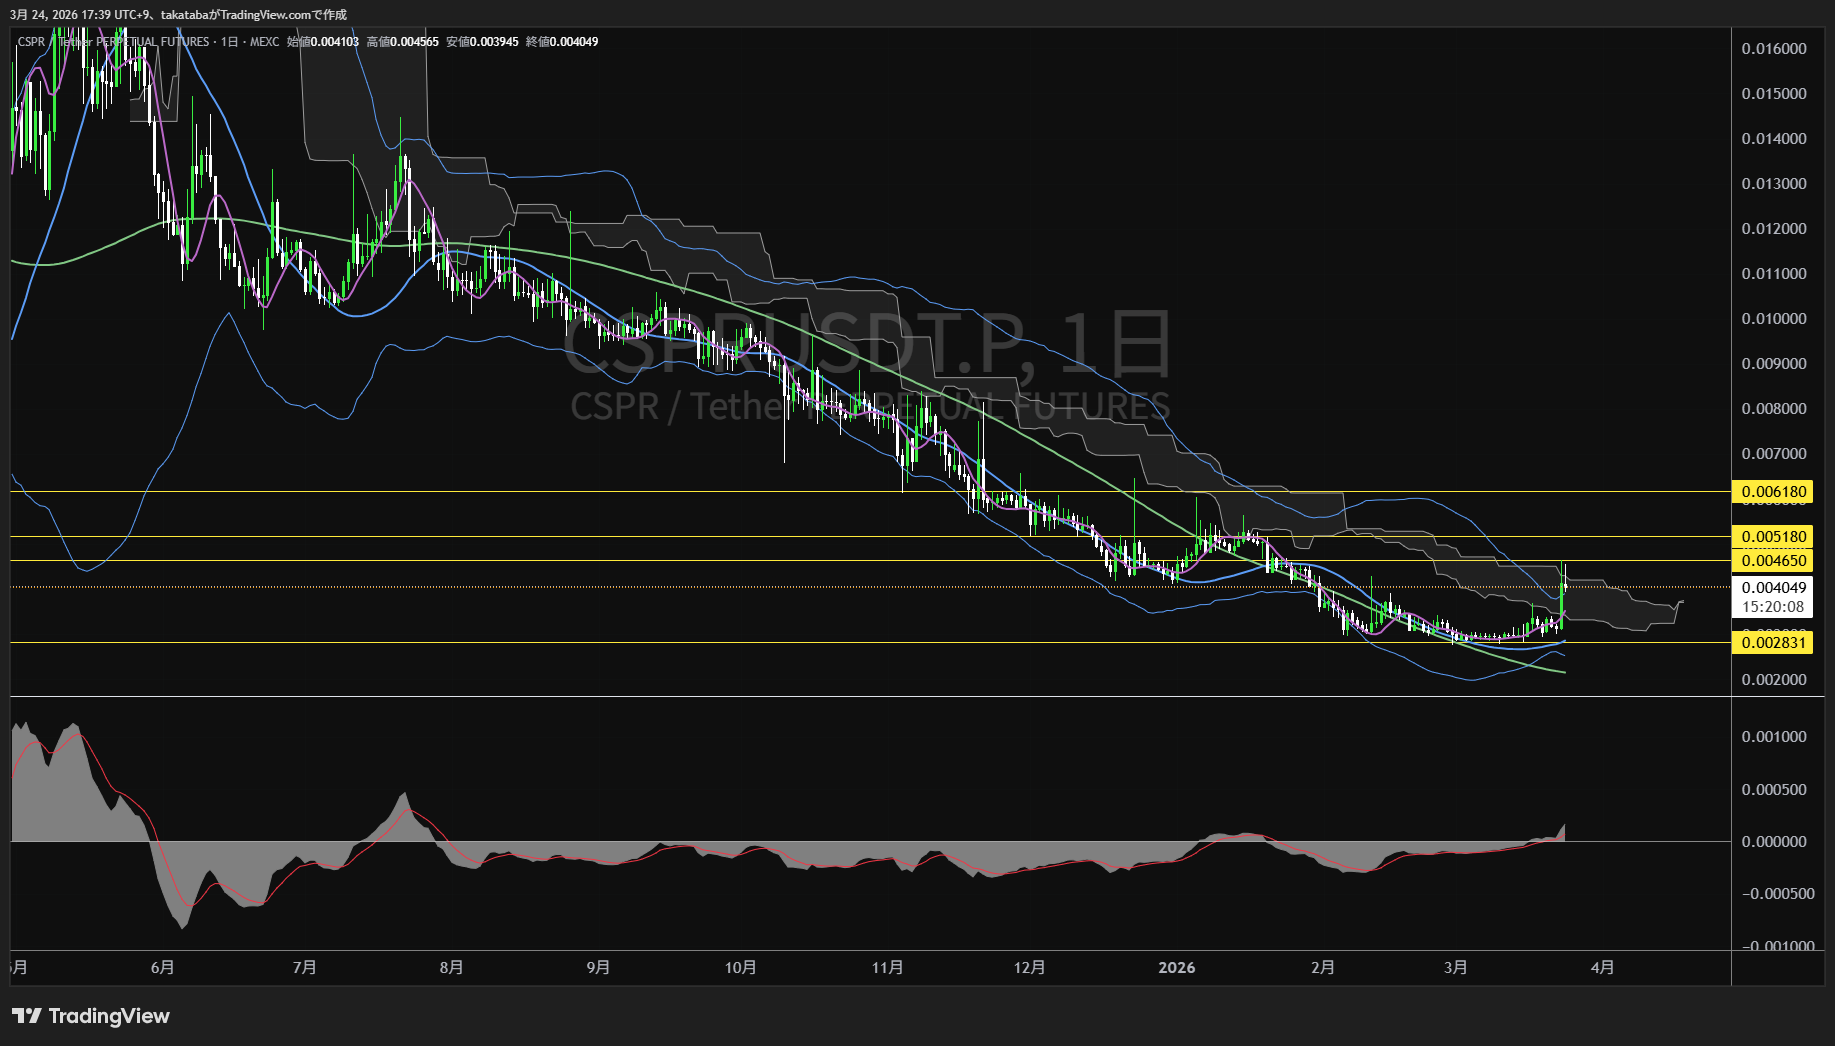Click the yellow 0.005180 price label
Viewport: 1835px width, 1046px height.
pos(1773,537)
